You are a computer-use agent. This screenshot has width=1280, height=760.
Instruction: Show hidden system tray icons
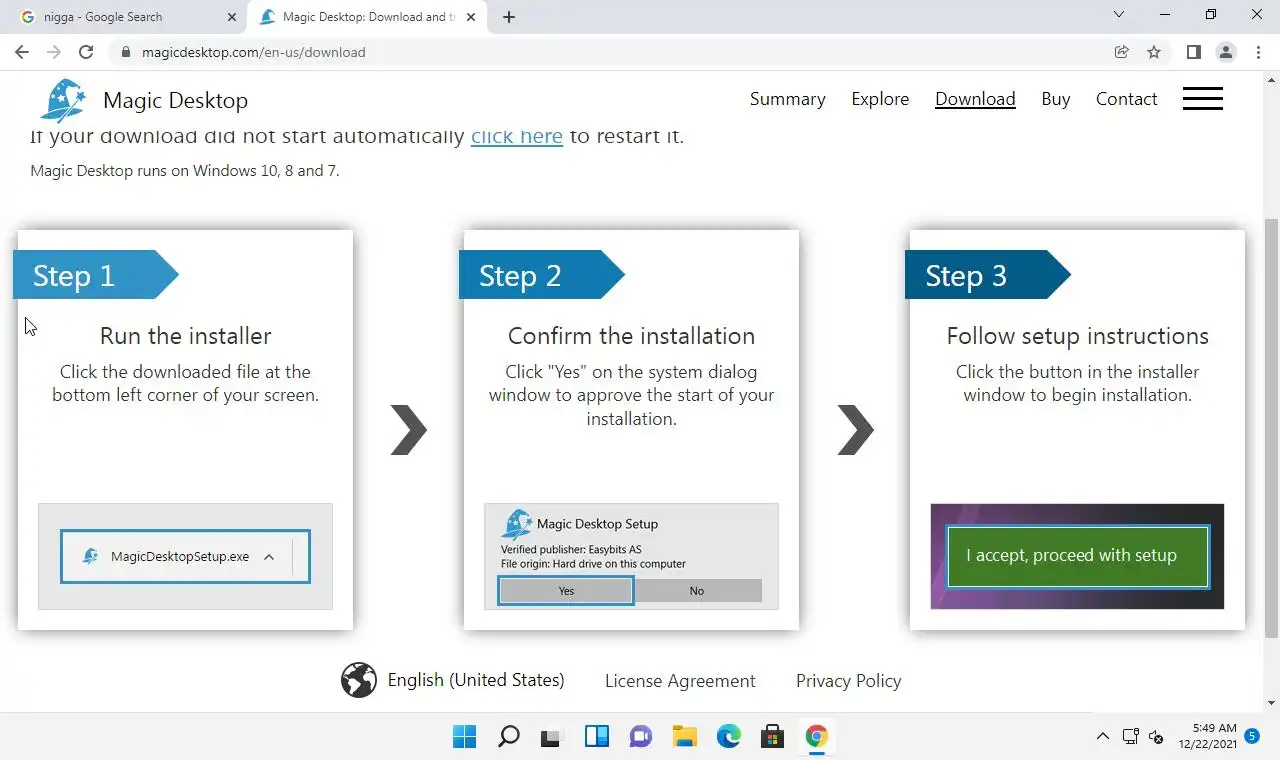pos(1103,737)
